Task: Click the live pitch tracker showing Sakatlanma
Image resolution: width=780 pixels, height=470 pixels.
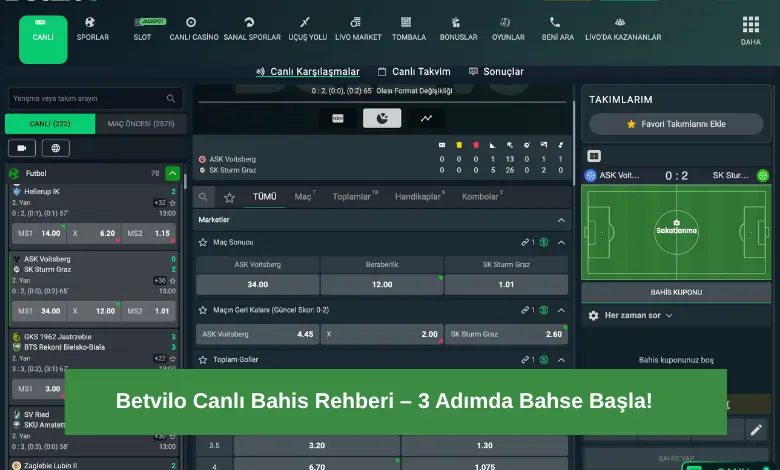Action: coord(677,232)
